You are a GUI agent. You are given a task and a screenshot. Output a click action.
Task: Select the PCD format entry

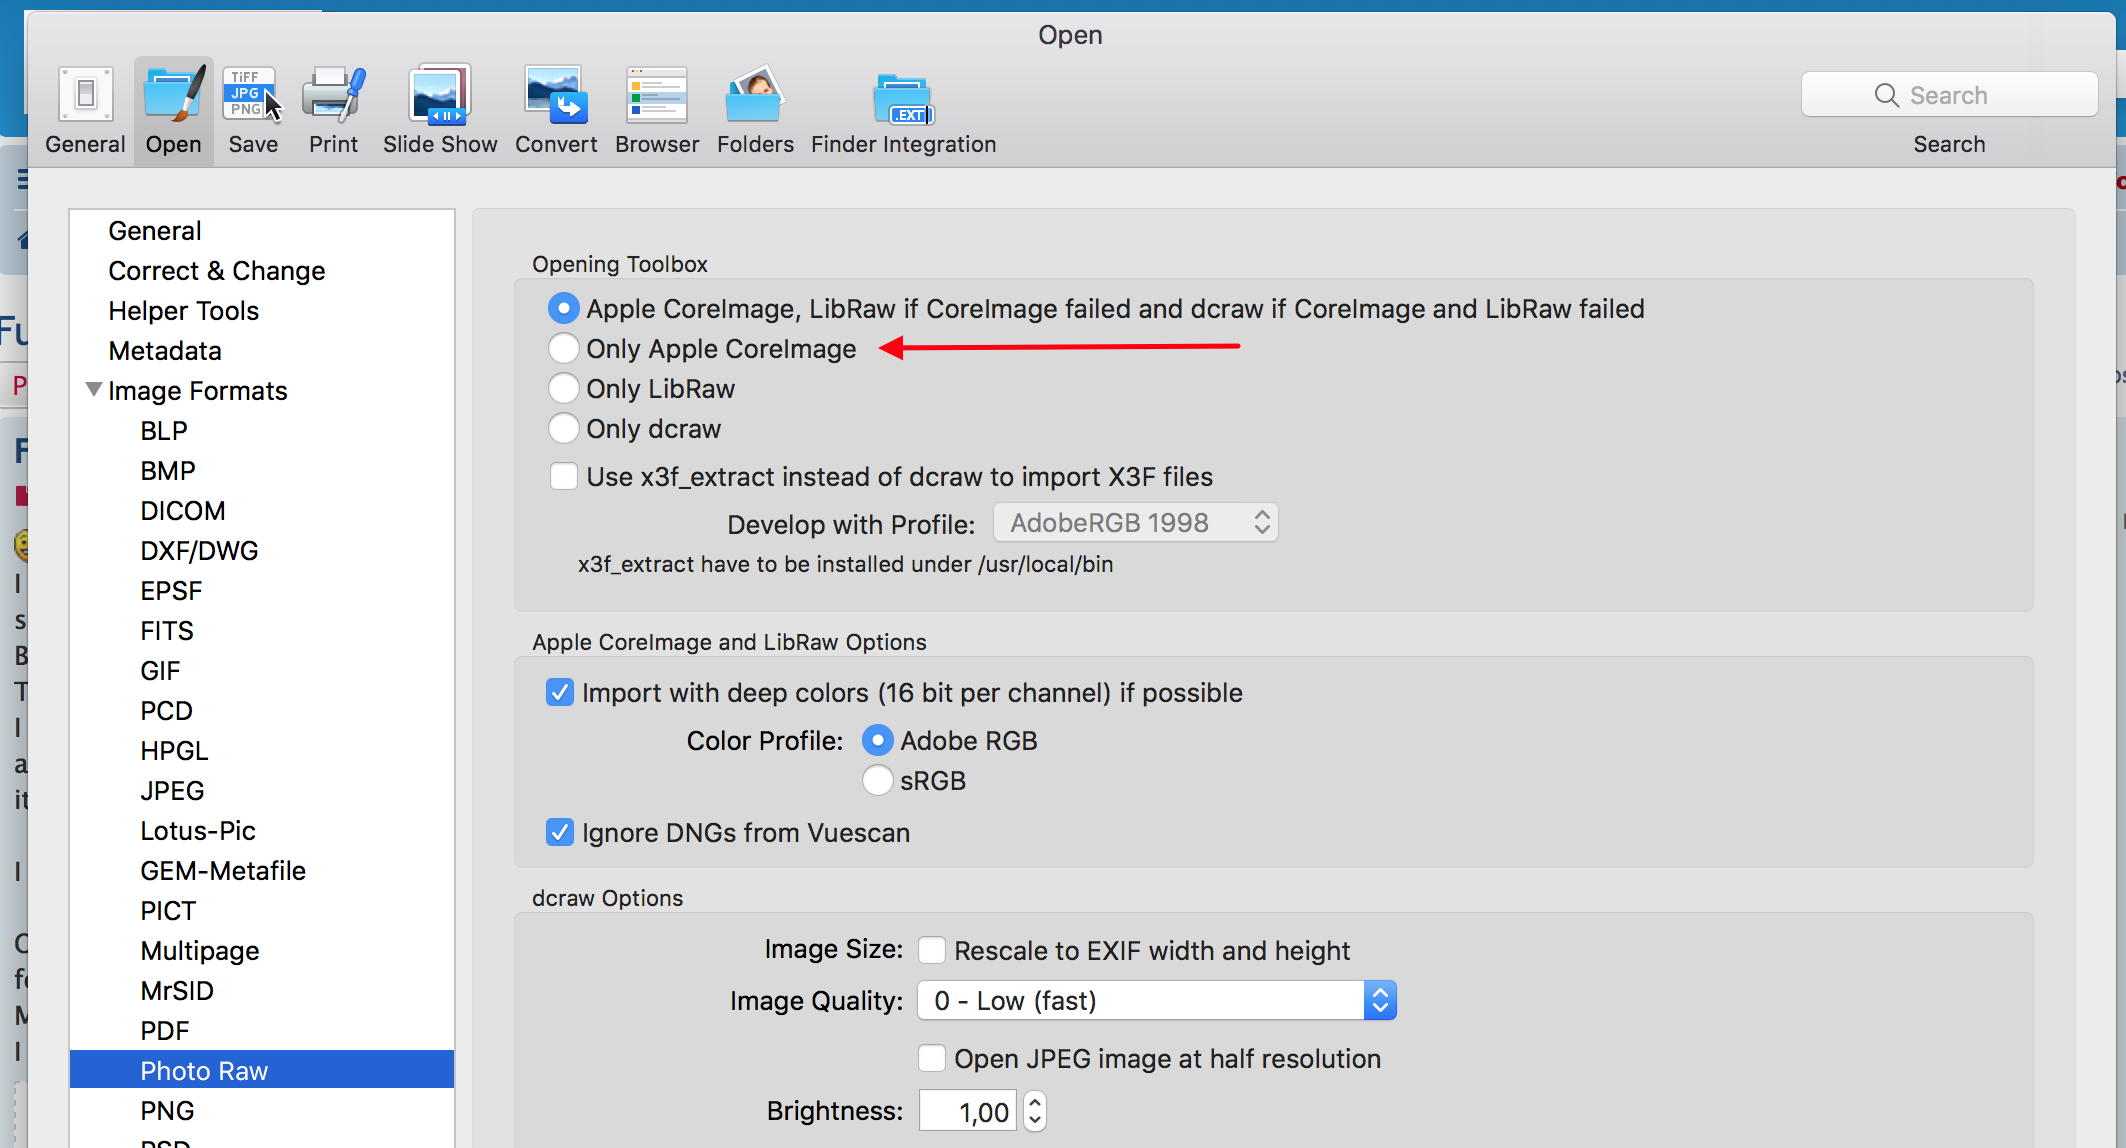(262, 710)
